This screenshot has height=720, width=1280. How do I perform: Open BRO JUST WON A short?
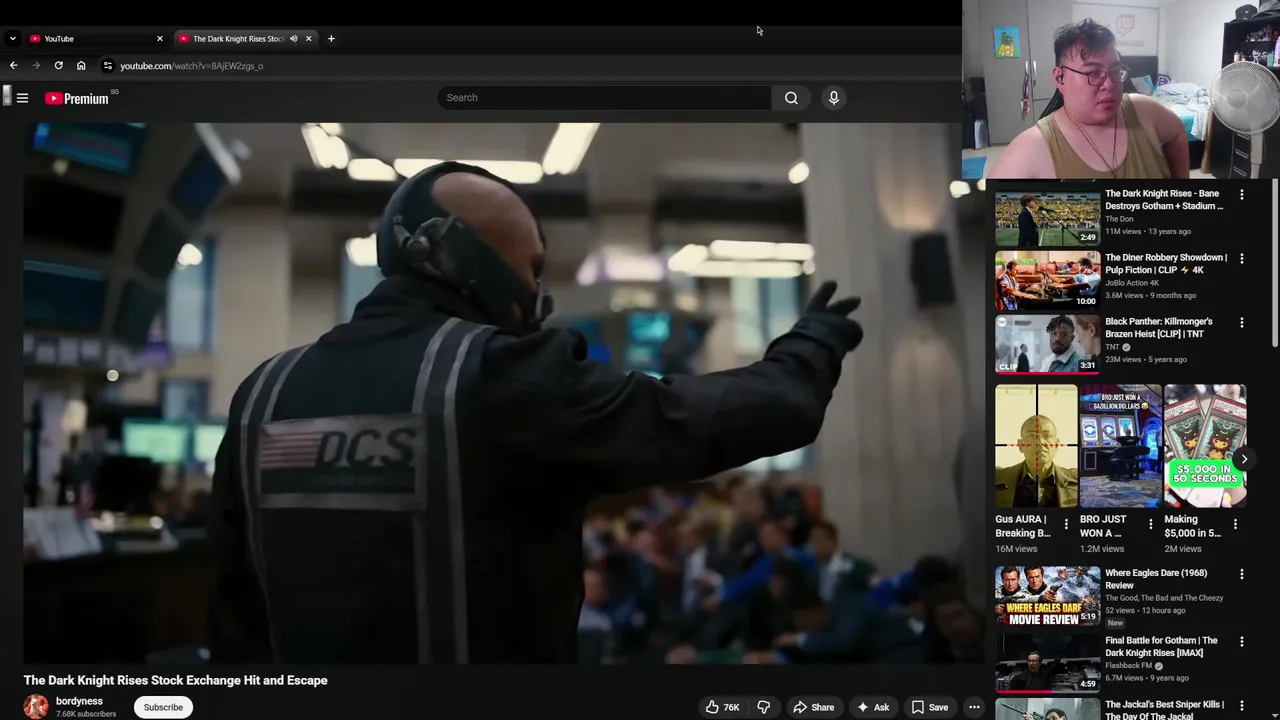1120,446
